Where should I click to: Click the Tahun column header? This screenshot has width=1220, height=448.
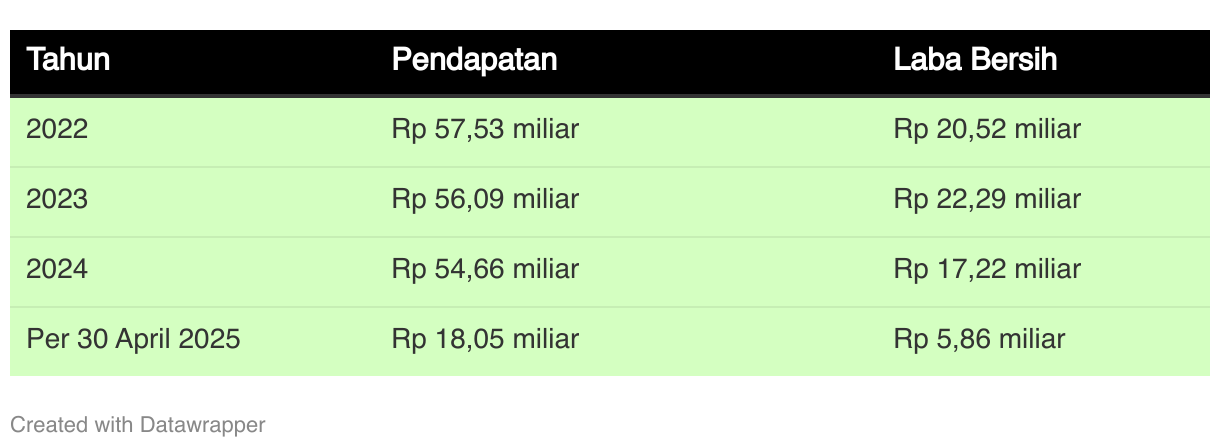point(68,60)
